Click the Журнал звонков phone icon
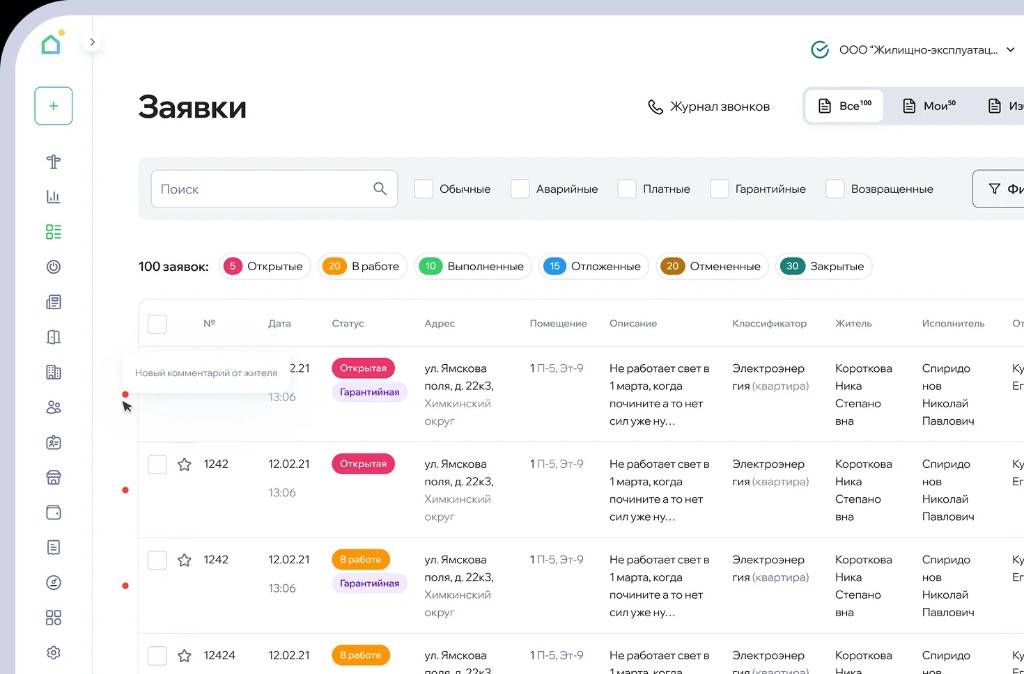The width and height of the screenshot is (1024, 674). (x=655, y=106)
